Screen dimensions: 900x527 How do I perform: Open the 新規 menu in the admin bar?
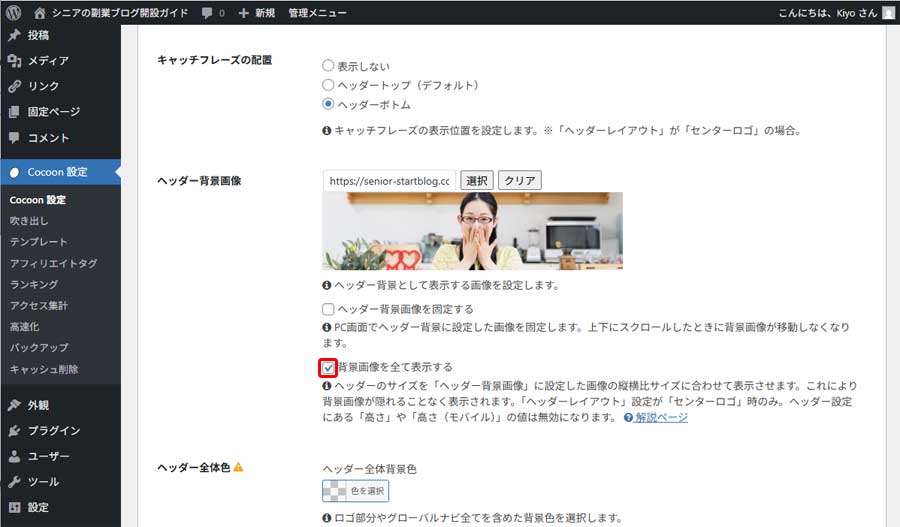click(x=265, y=13)
